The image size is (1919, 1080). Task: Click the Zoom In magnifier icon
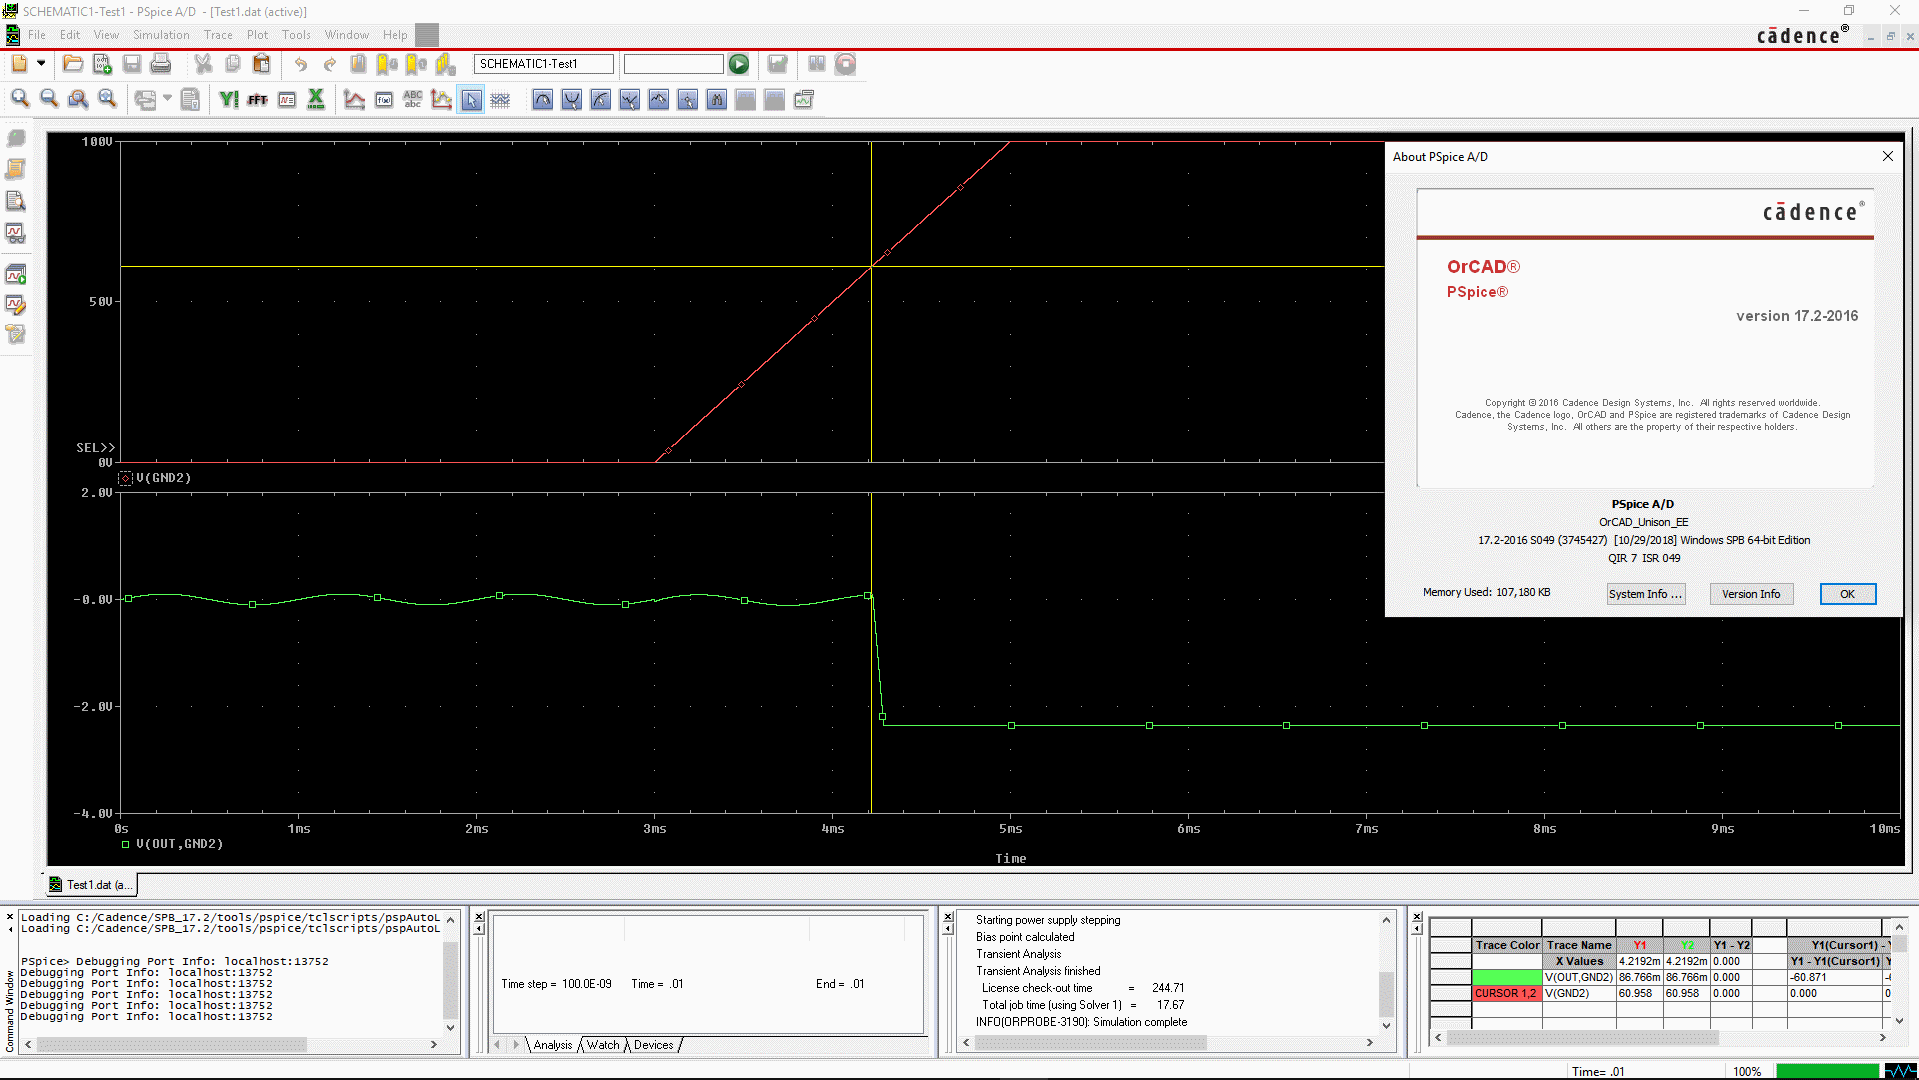tap(20, 99)
